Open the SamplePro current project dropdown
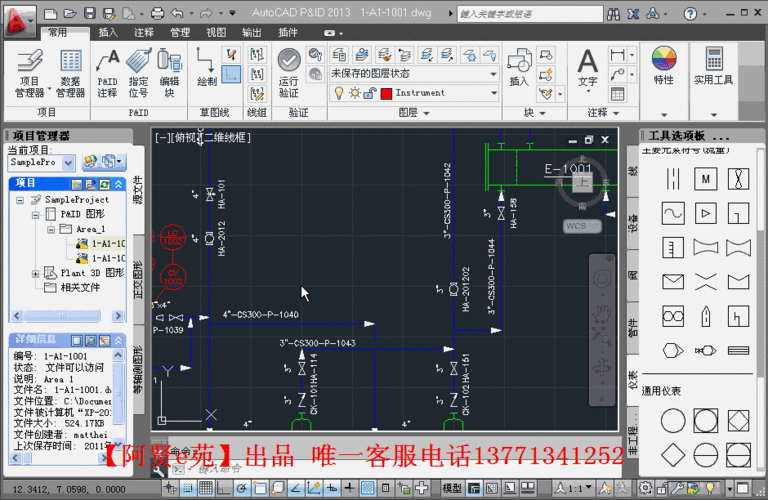This screenshot has height=500, width=768. pos(42,163)
